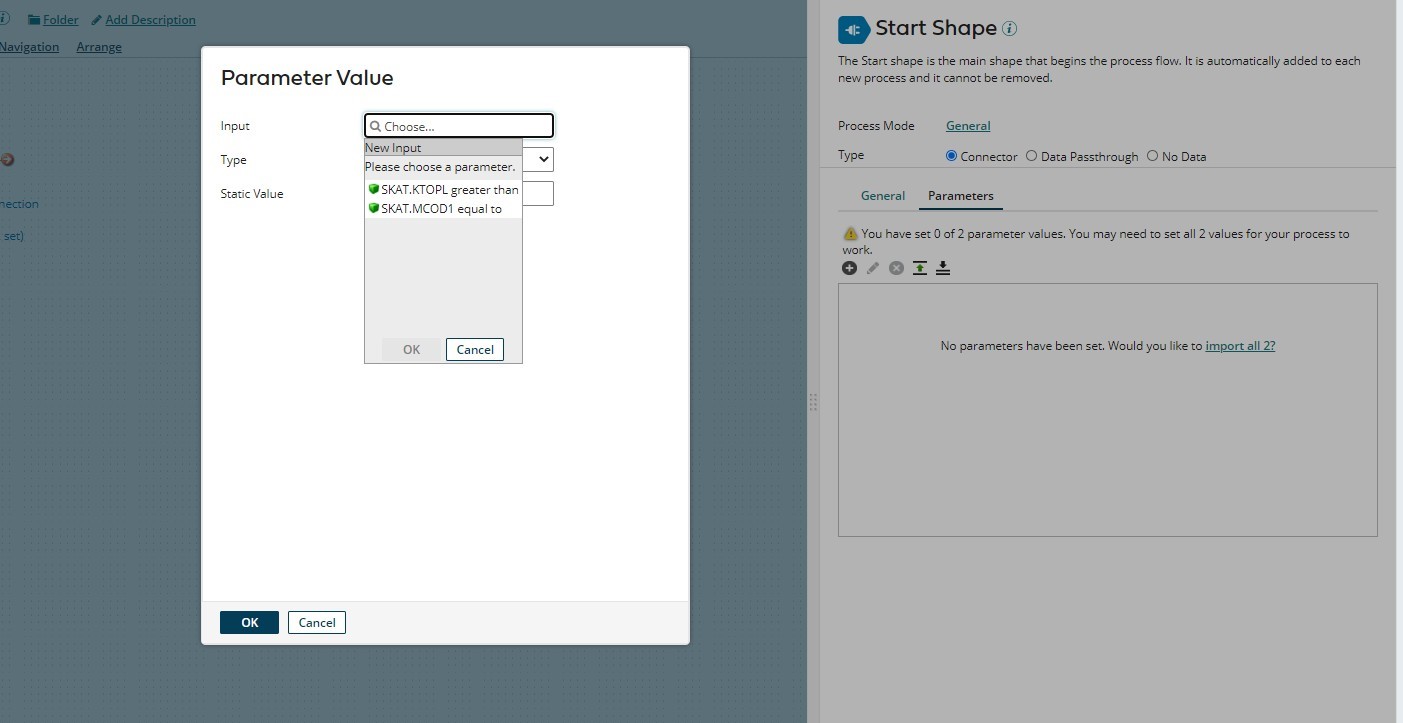
Task: Click the X remove icon in Parameters toolbar
Action: click(895, 267)
